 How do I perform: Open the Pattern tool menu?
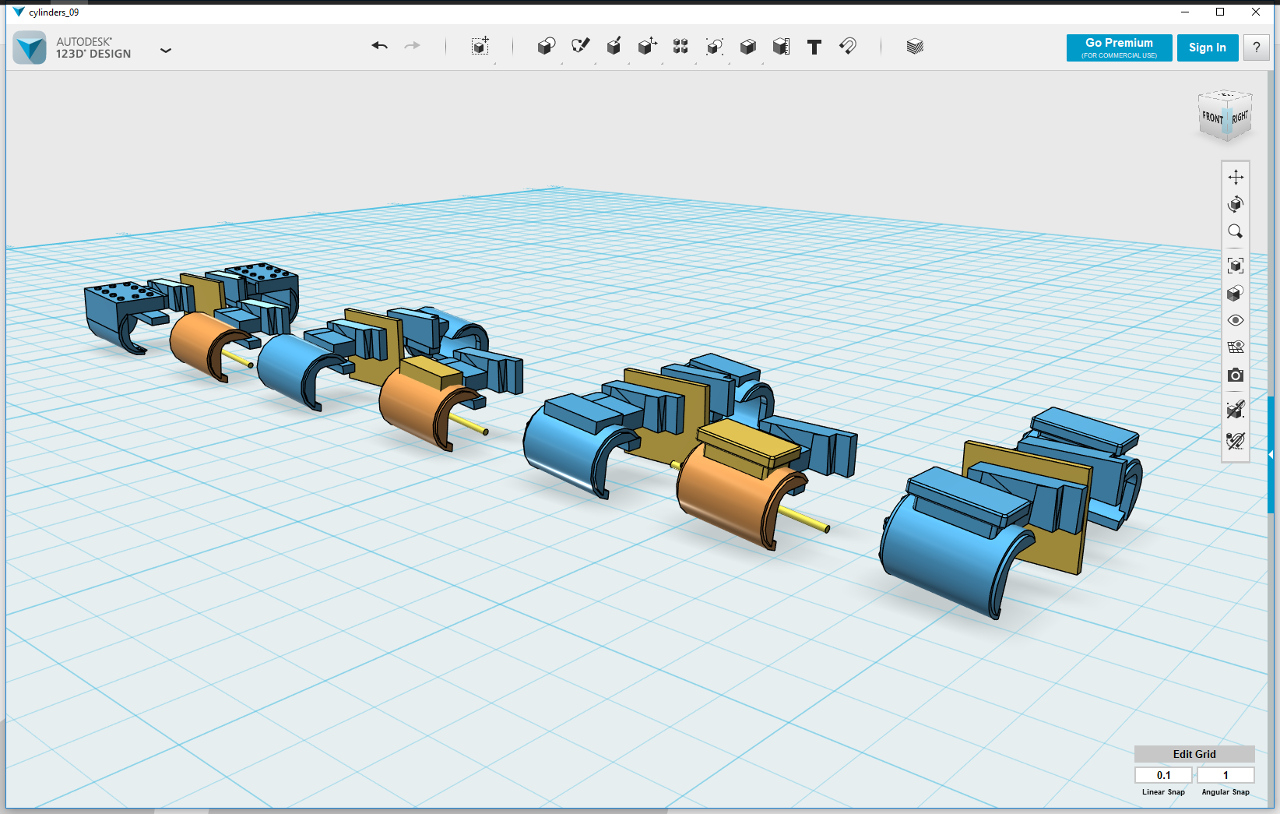[681, 46]
